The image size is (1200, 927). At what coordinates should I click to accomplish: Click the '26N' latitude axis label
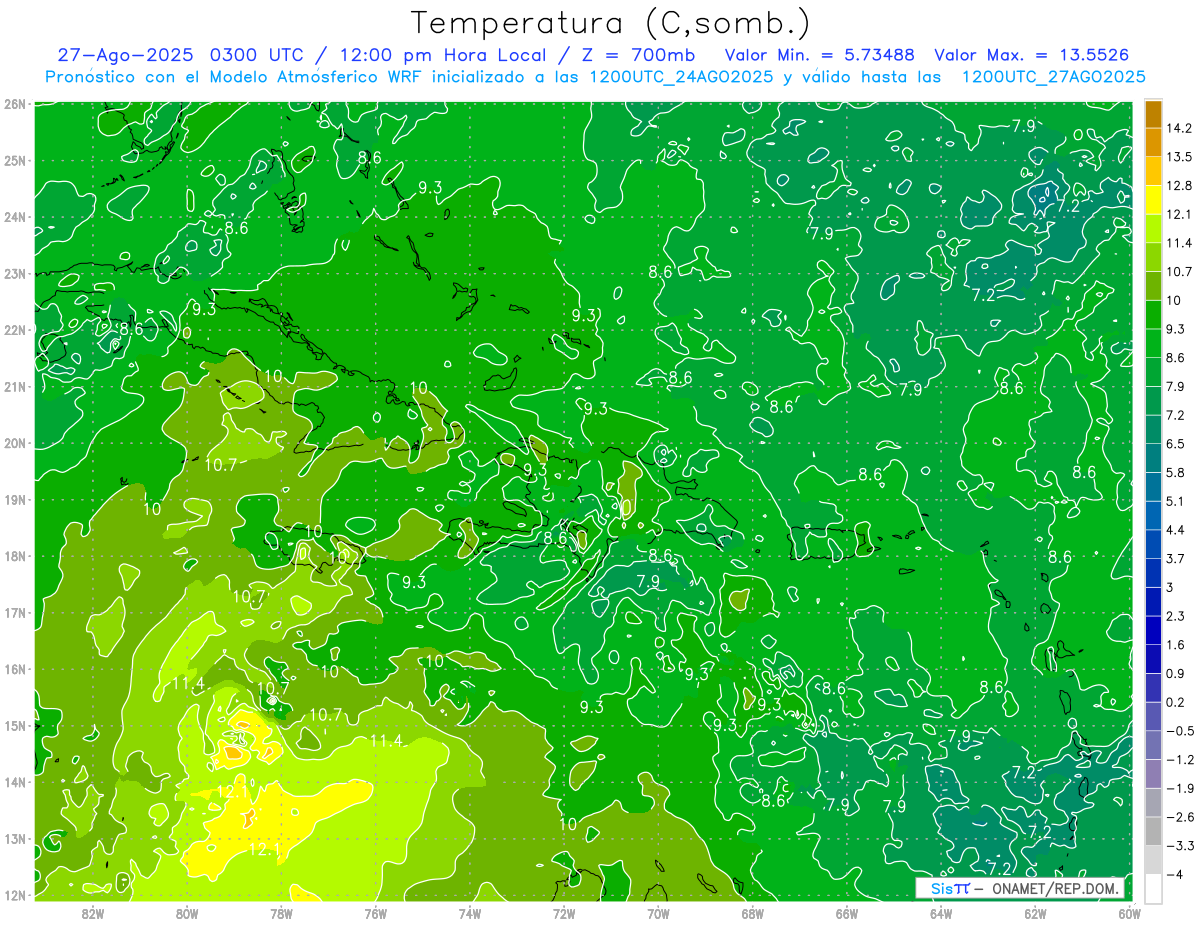pyautogui.click(x=14, y=104)
